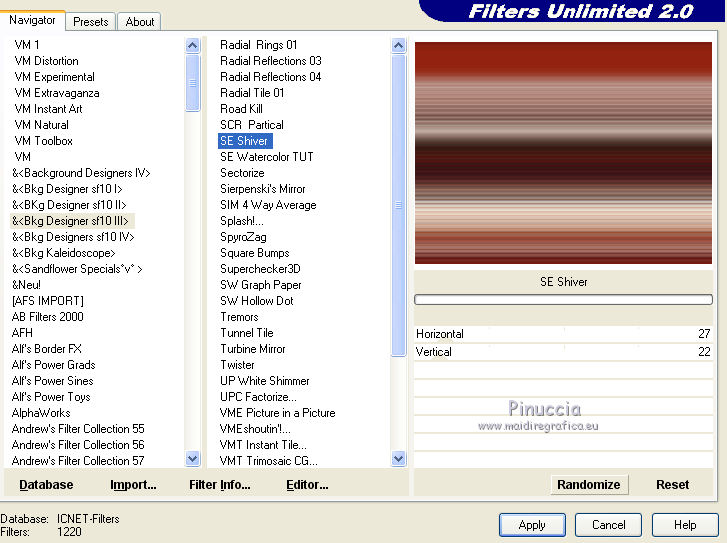This screenshot has width=727, height=543.
Task: Select Andrew's Filter Collection 56
Action: click(78, 445)
